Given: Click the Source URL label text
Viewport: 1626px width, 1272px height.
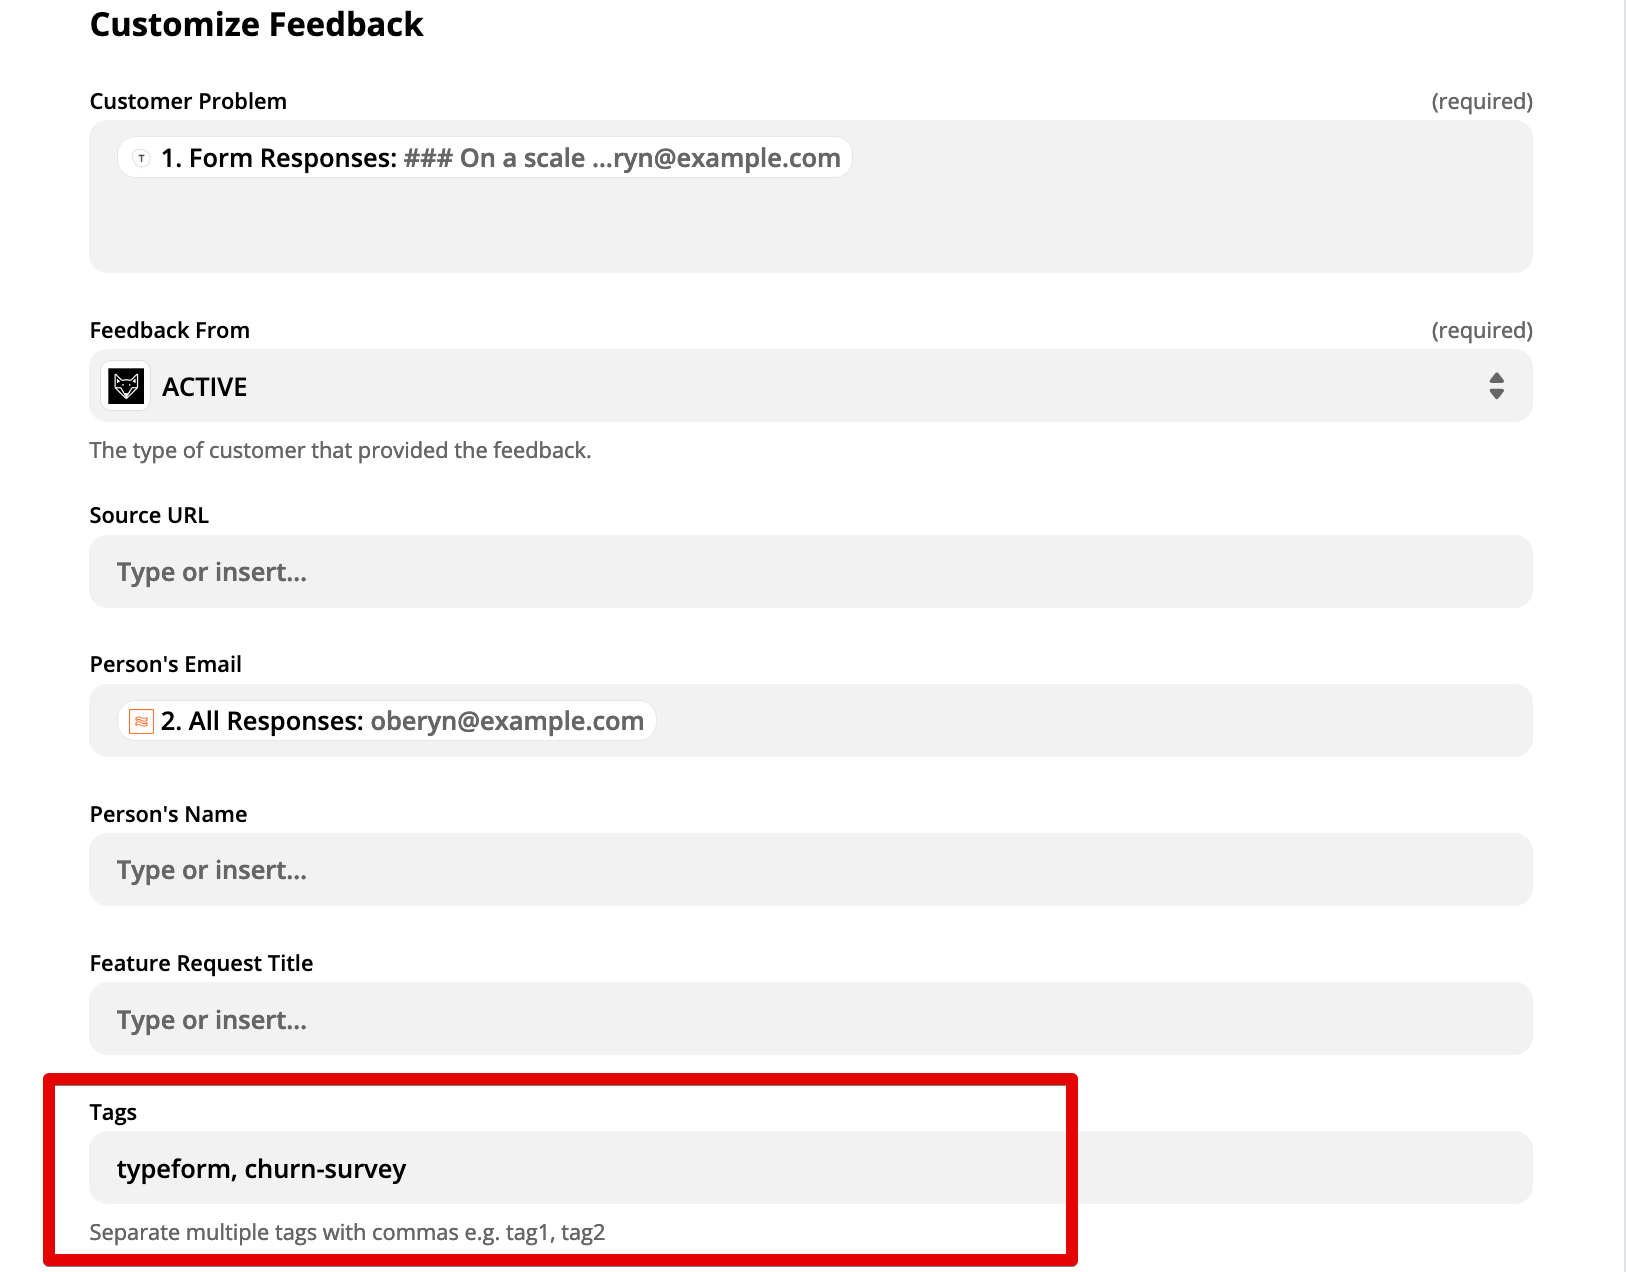Looking at the screenshot, I should click(149, 515).
